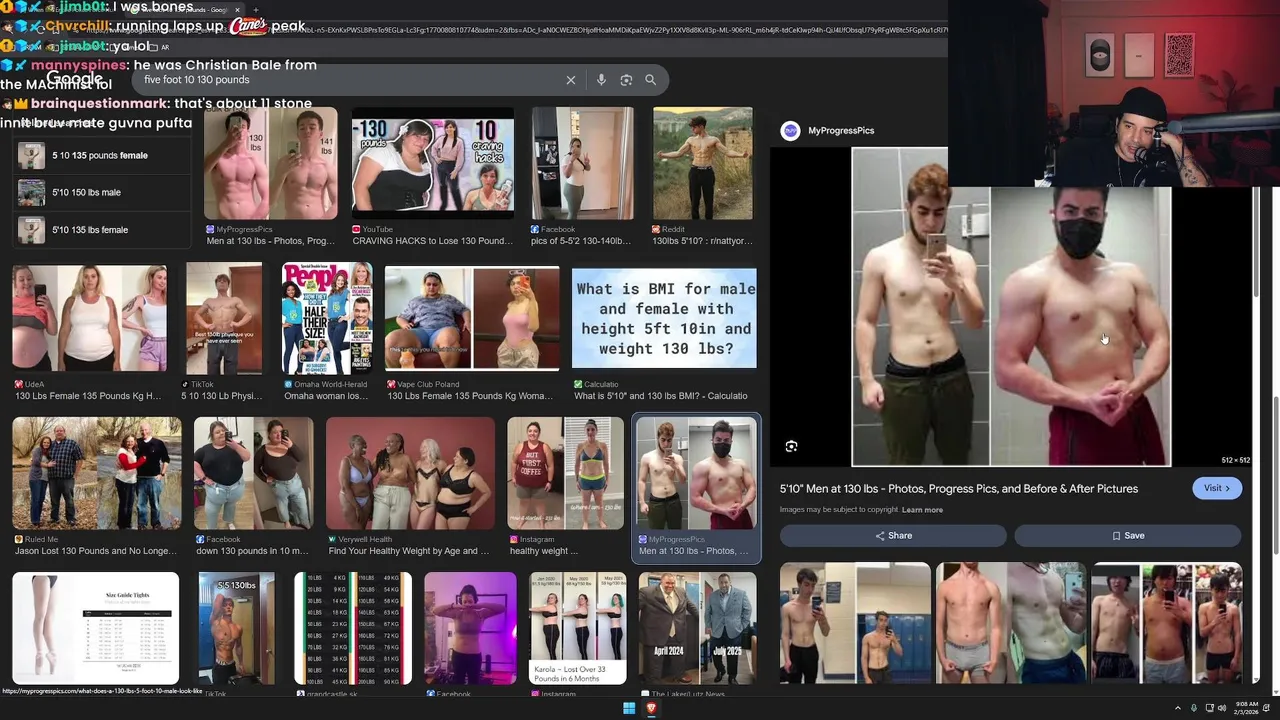Click the caption Find Your Healthy Weight by Age
The image size is (1280, 720).
pos(409,551)
